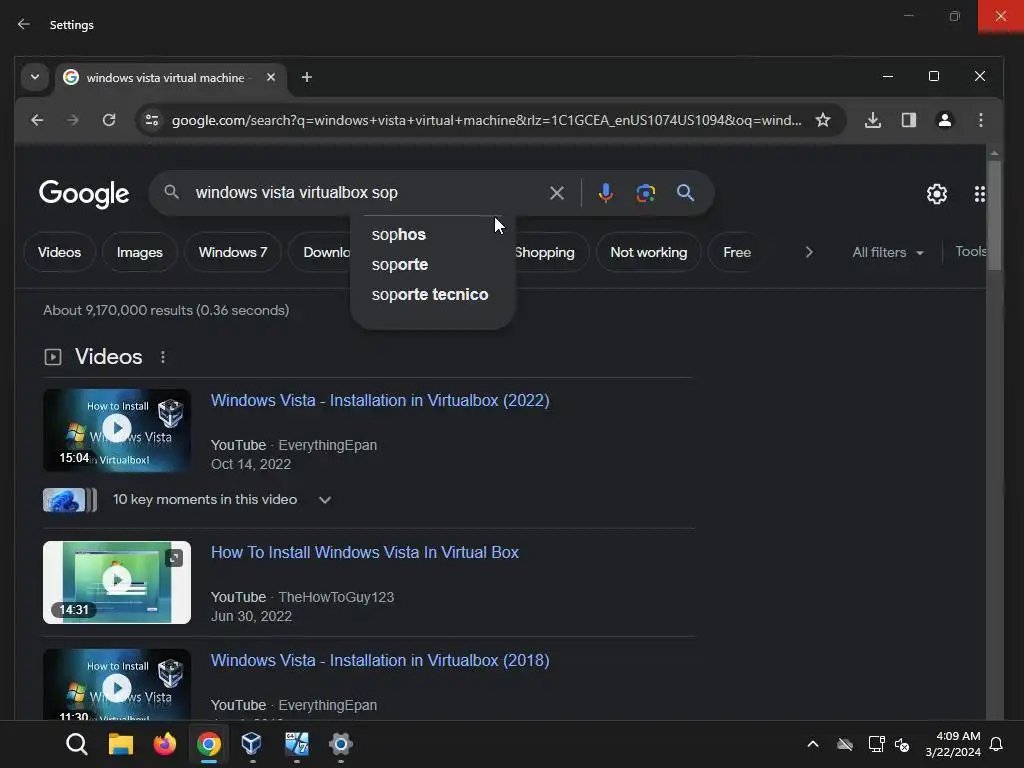Open File Explorer from taskbar
Image resolution: width=1024 pixels, height=768 pixels.
tap(120, 744)
